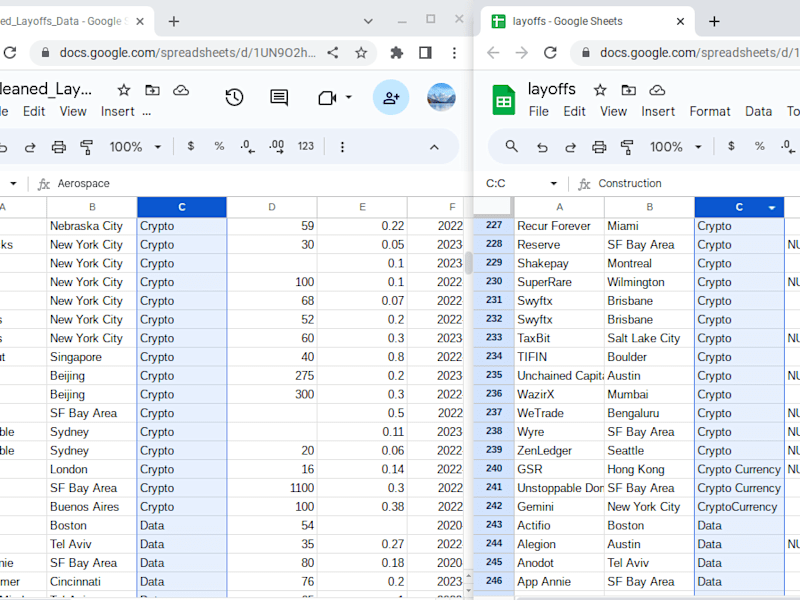
Task: Open Sheets home from green logo
Action: [x=504, y=100]
